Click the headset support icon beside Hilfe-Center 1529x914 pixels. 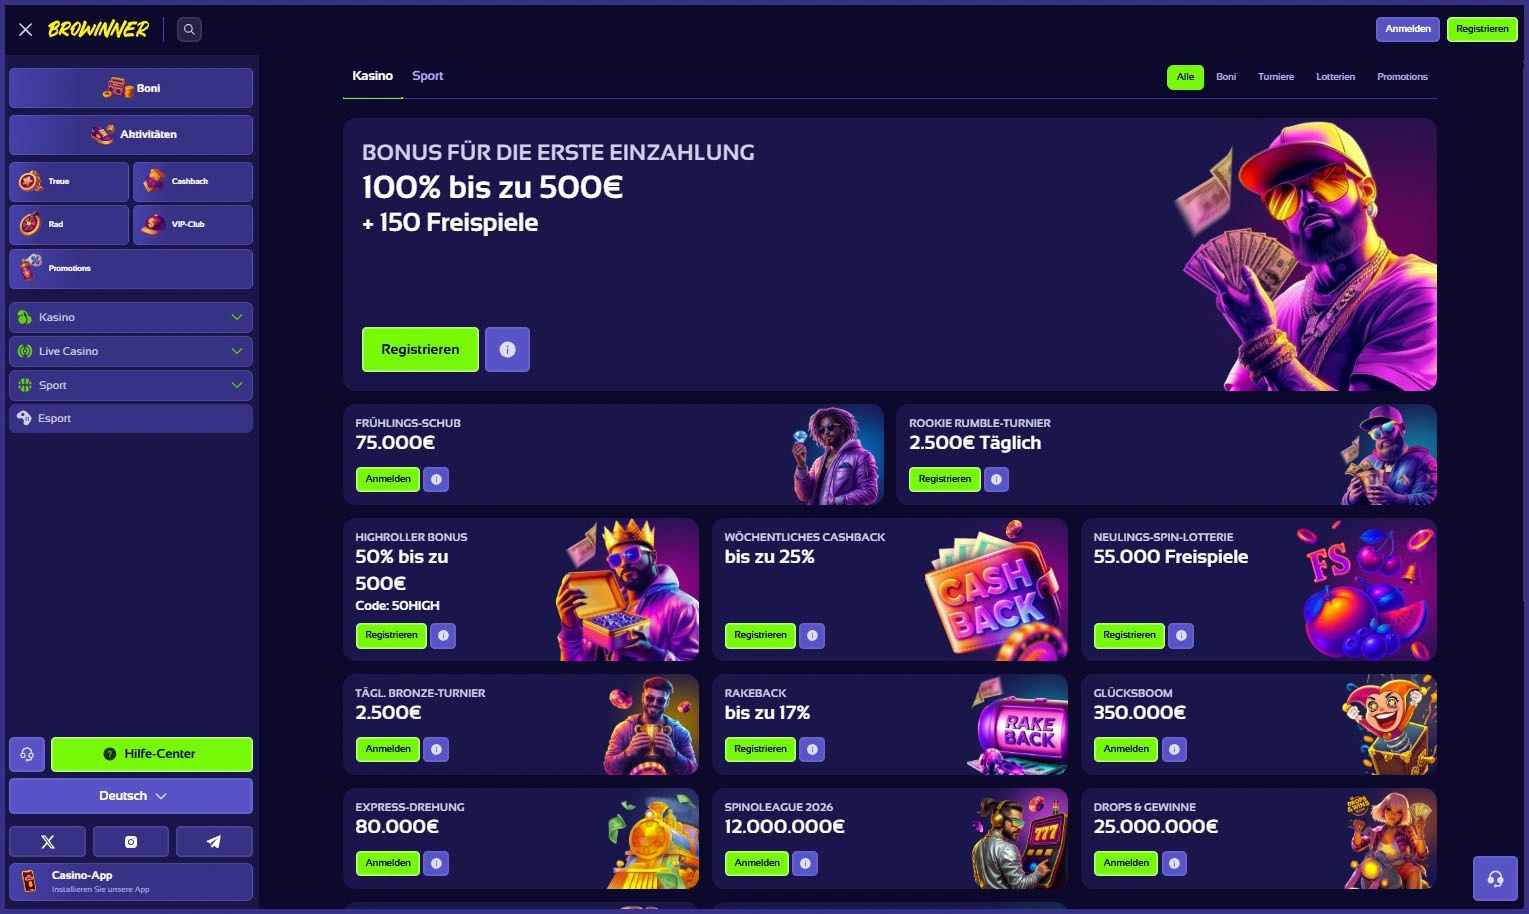click(27, 754)
